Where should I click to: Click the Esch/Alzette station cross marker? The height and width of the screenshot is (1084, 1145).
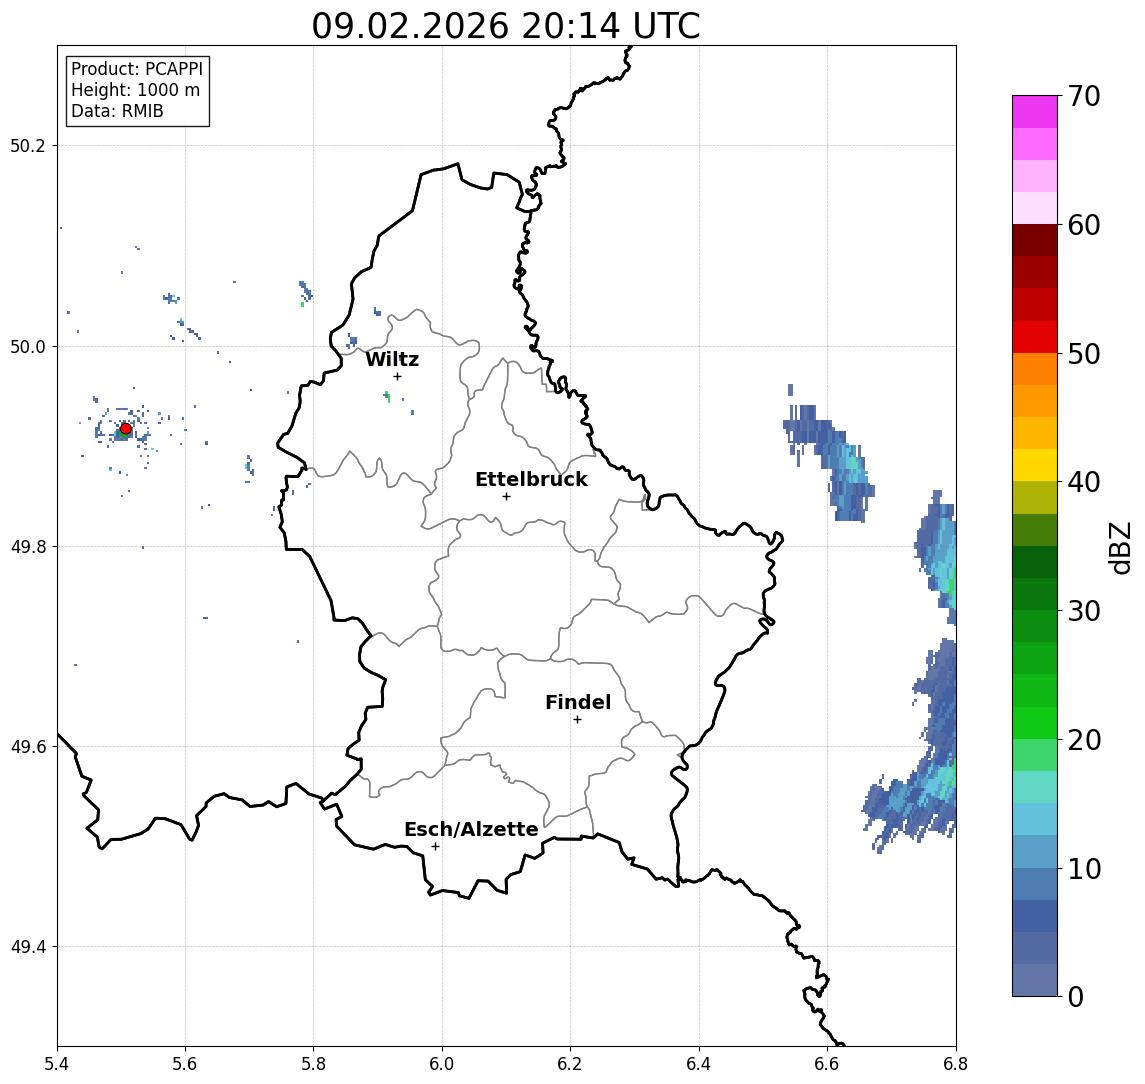click(435, 847)
